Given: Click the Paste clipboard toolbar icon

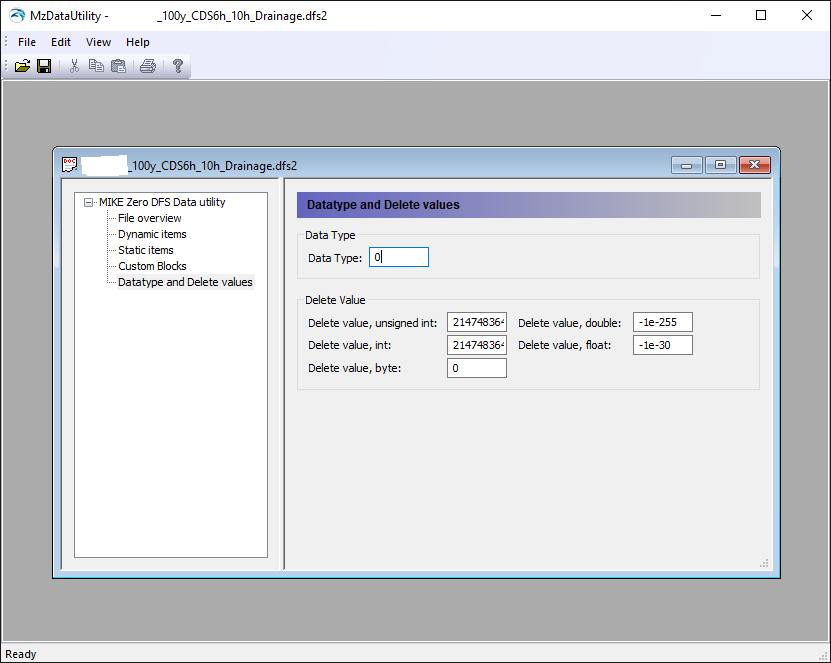Looking at the screenshot, I should pyautogui.click(x=118, y=66).
